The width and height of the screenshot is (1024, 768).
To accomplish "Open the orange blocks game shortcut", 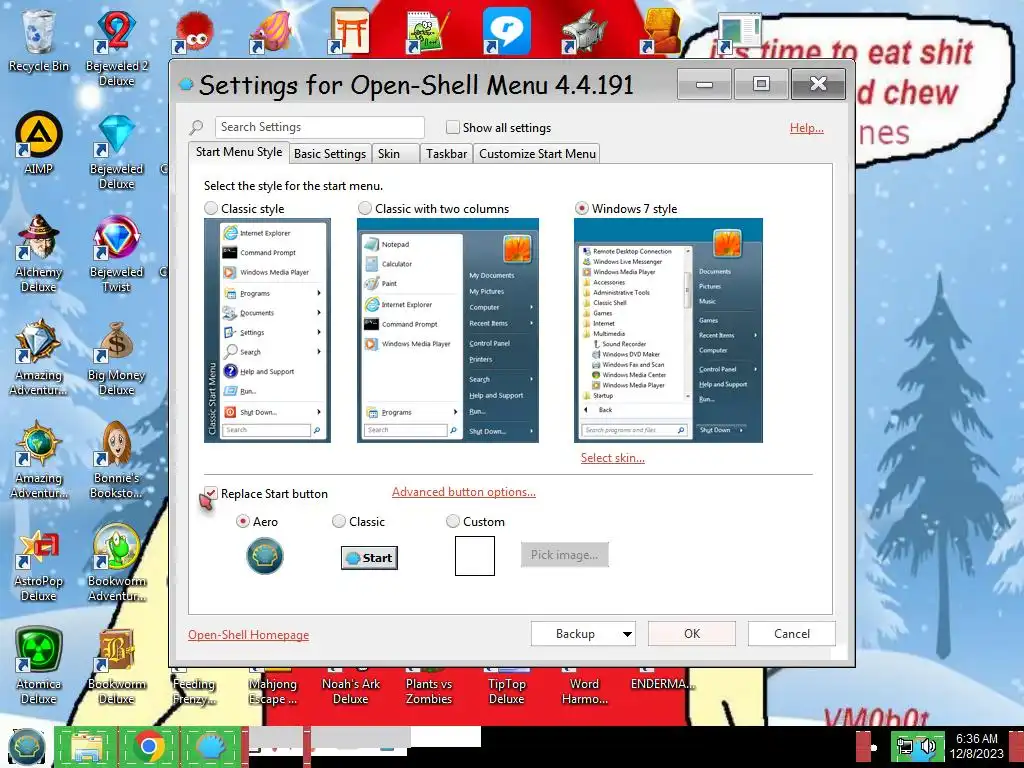I will 661,31.
